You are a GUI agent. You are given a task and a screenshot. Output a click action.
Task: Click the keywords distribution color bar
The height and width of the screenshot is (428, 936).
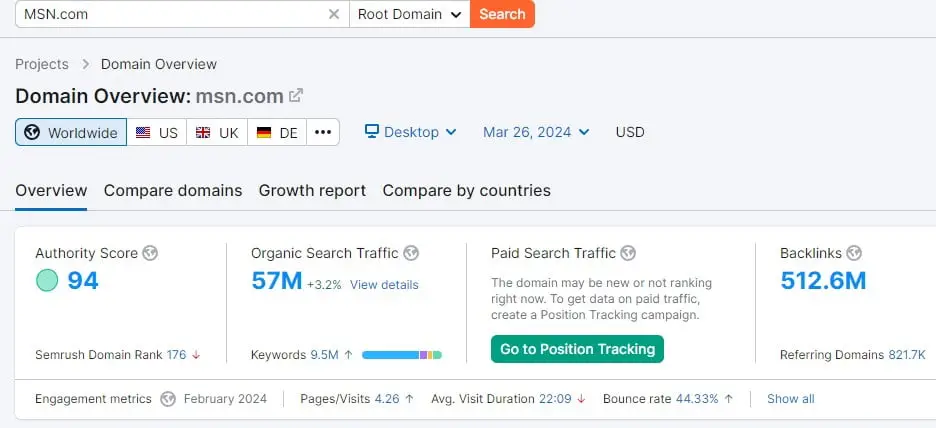402,355
